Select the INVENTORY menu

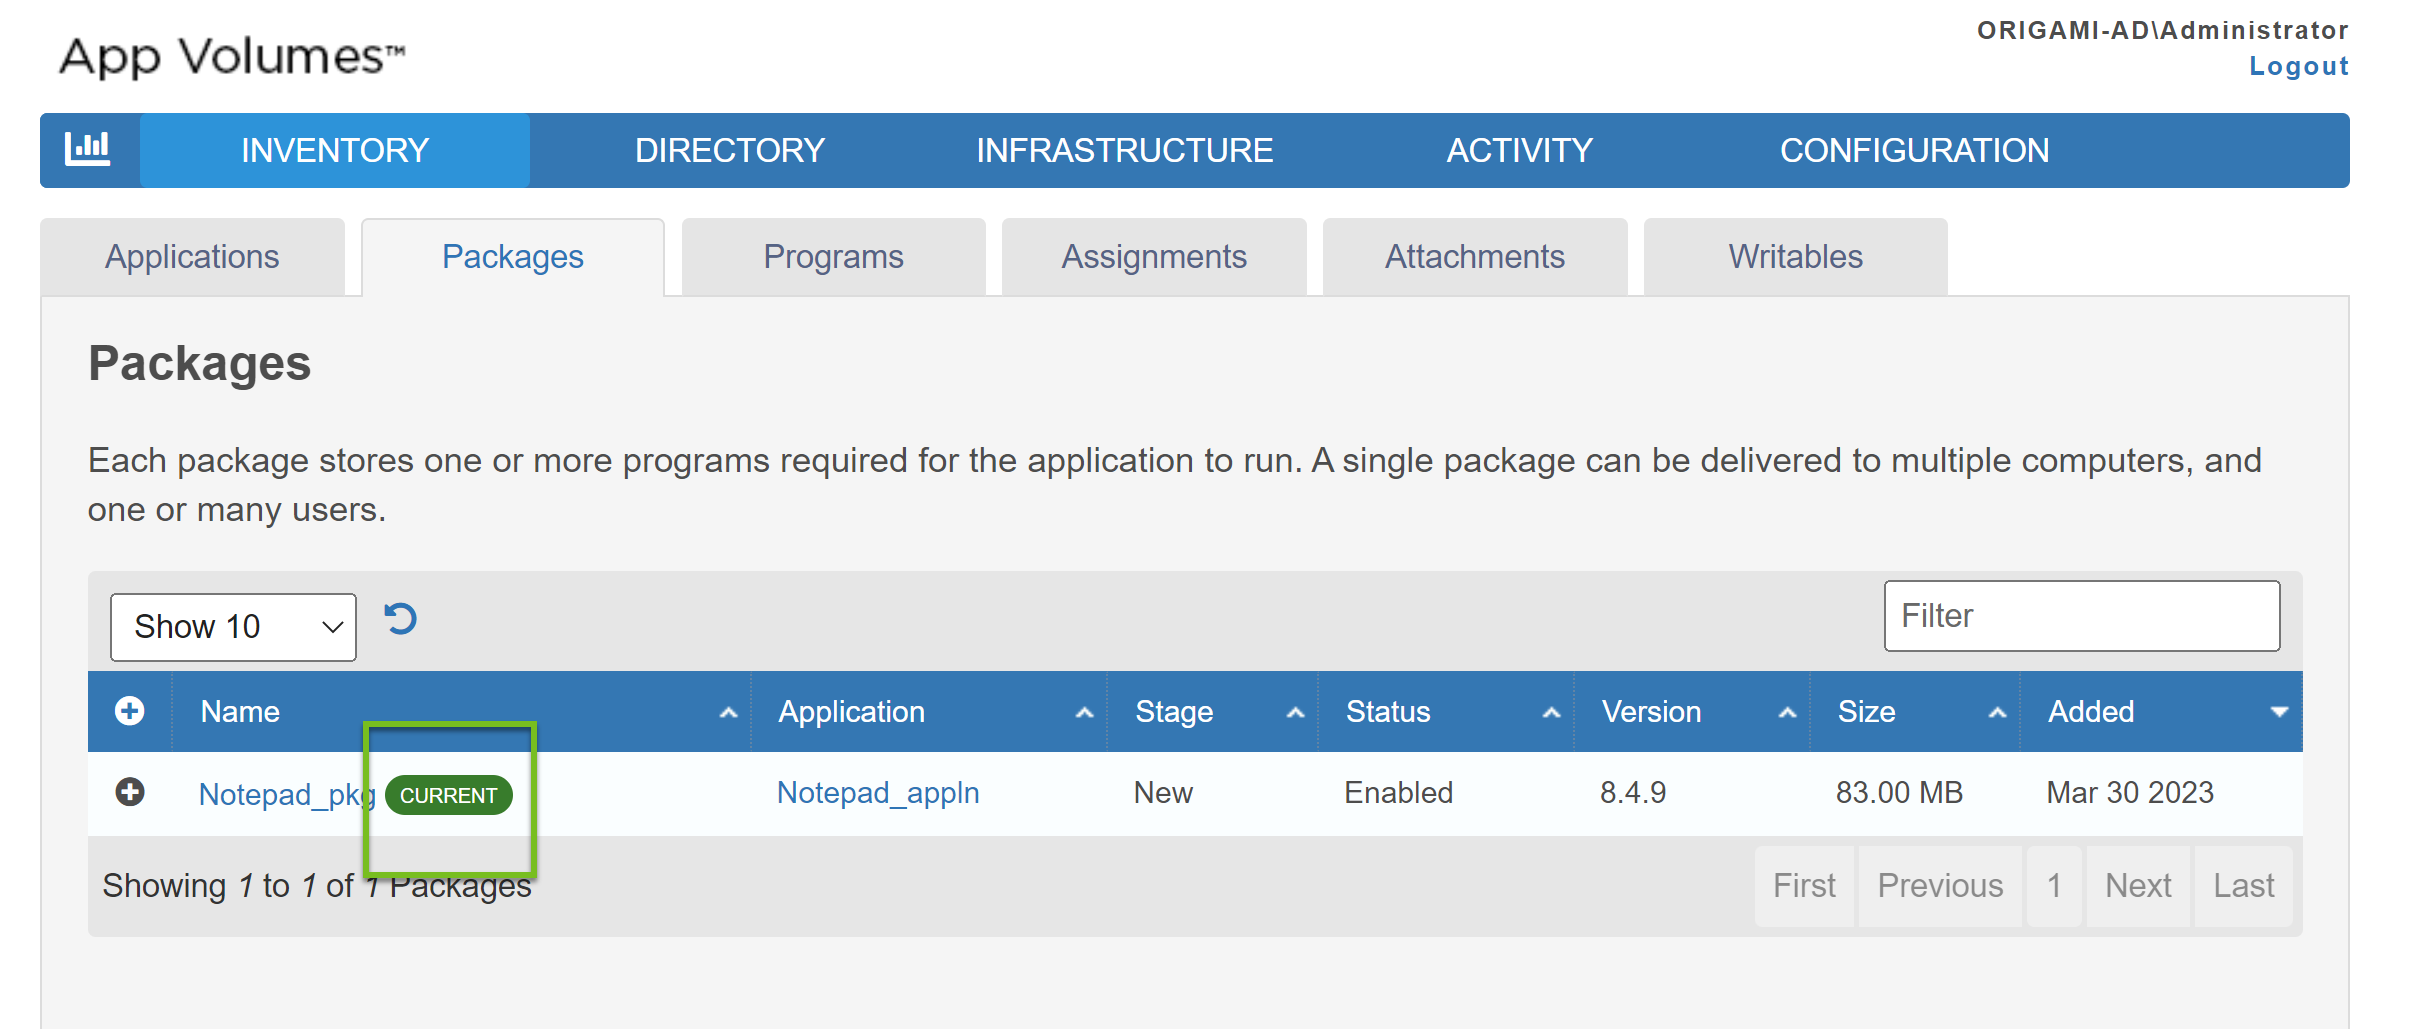335,150
